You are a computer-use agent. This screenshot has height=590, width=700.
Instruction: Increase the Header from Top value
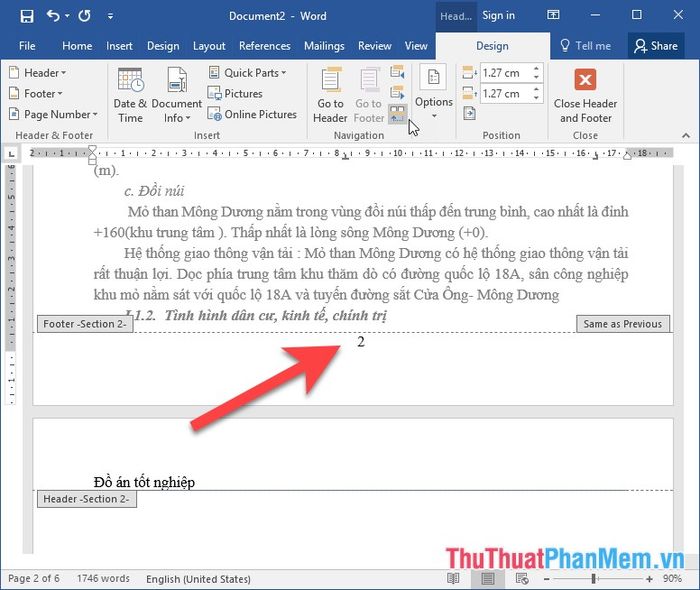point(537,68)
